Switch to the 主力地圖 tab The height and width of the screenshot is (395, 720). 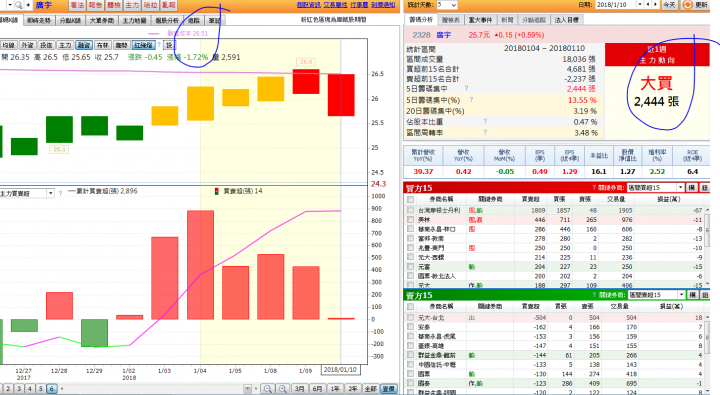click(x=134, y=20)
